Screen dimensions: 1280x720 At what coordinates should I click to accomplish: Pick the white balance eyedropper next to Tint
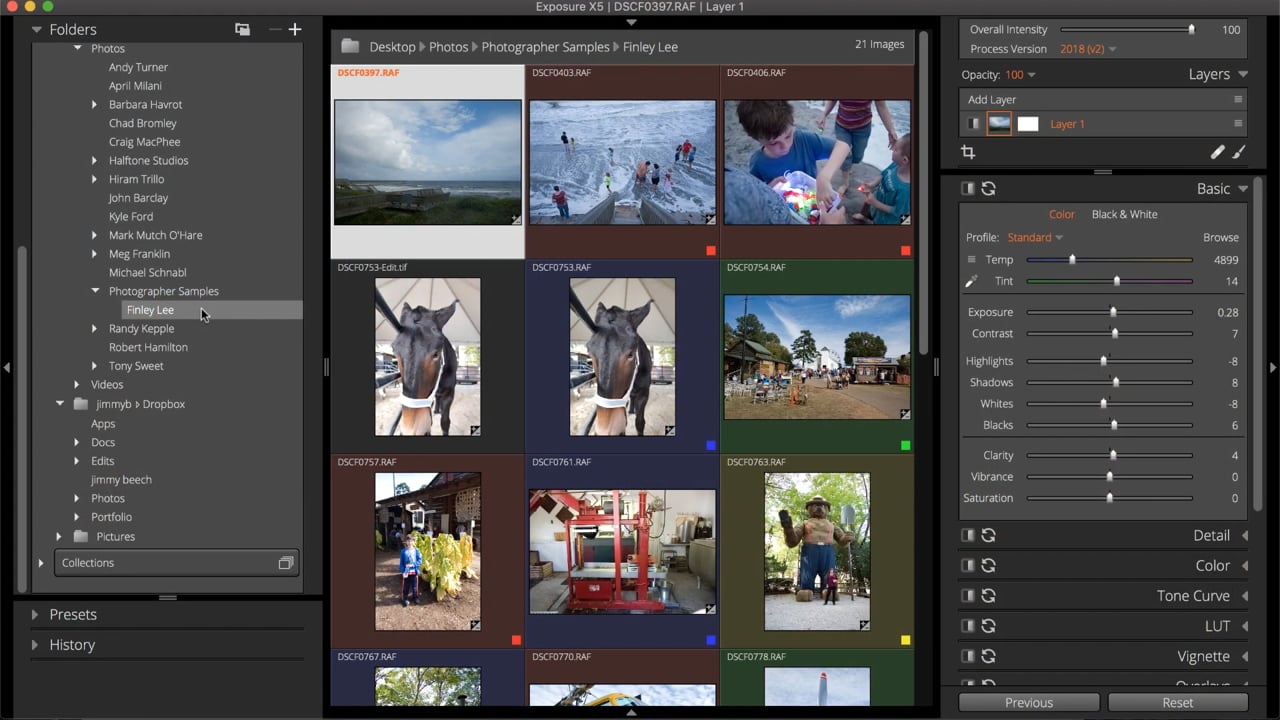(x=971, y=282)
